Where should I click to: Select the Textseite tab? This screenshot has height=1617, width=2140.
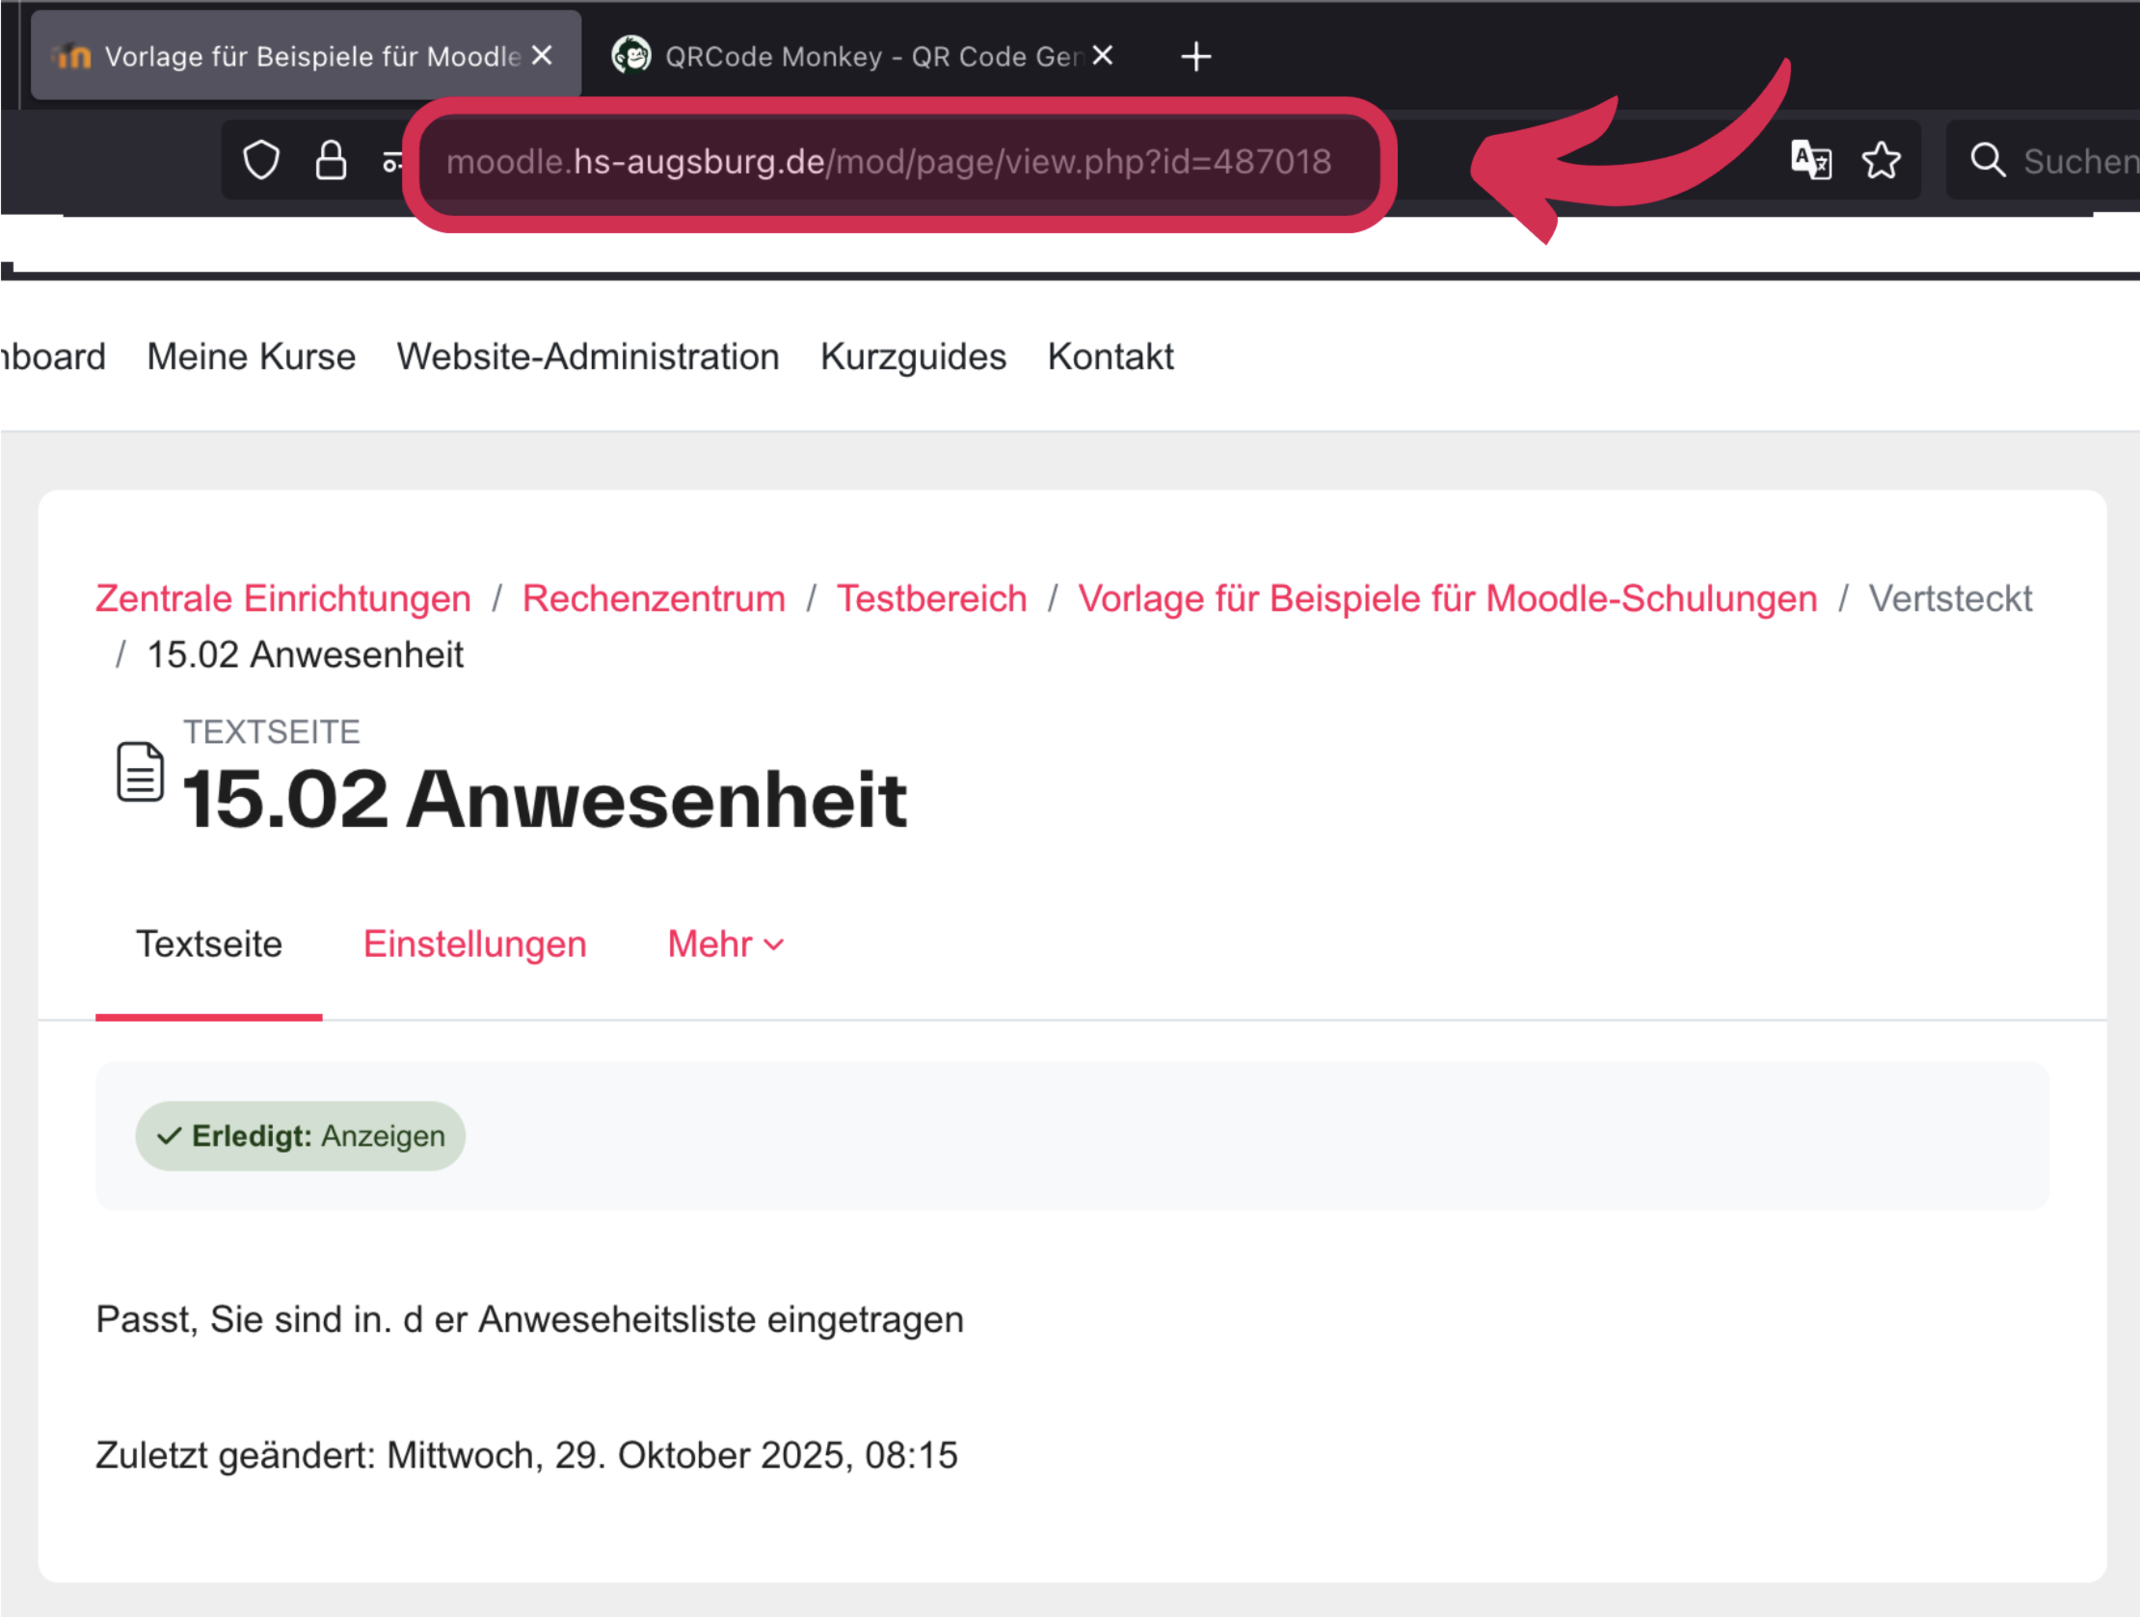209,944
